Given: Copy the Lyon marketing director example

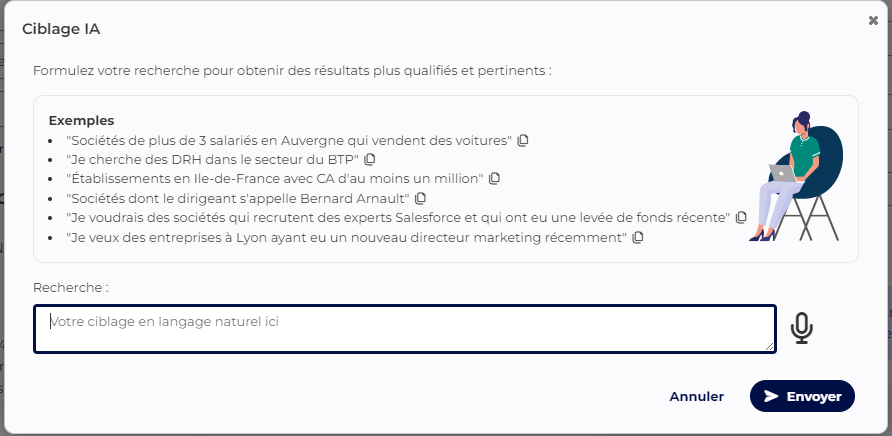Looking at the screenshot, I should (637, 237).
